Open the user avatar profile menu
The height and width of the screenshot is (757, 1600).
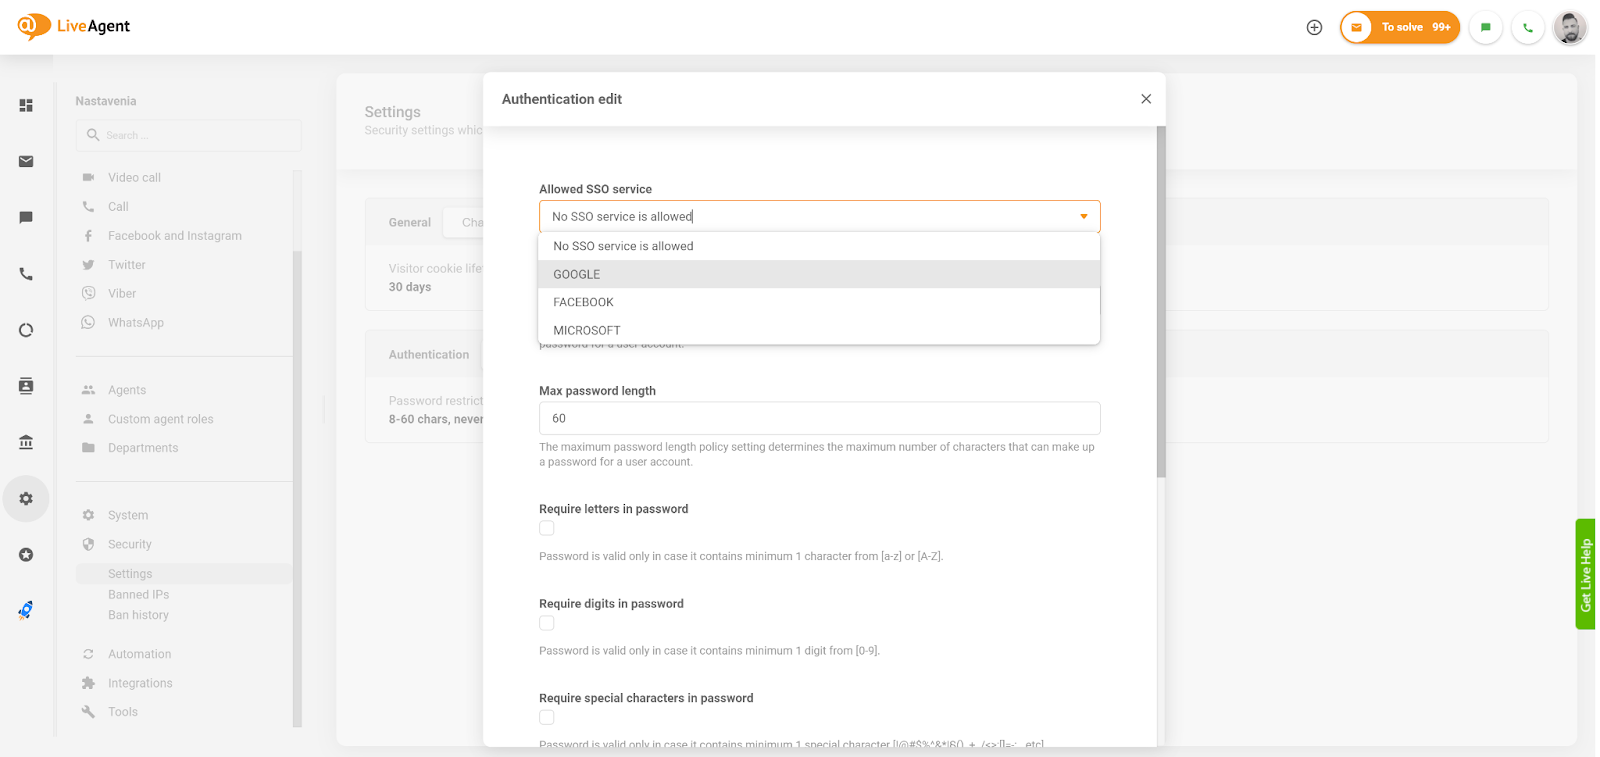point(1570,27)
